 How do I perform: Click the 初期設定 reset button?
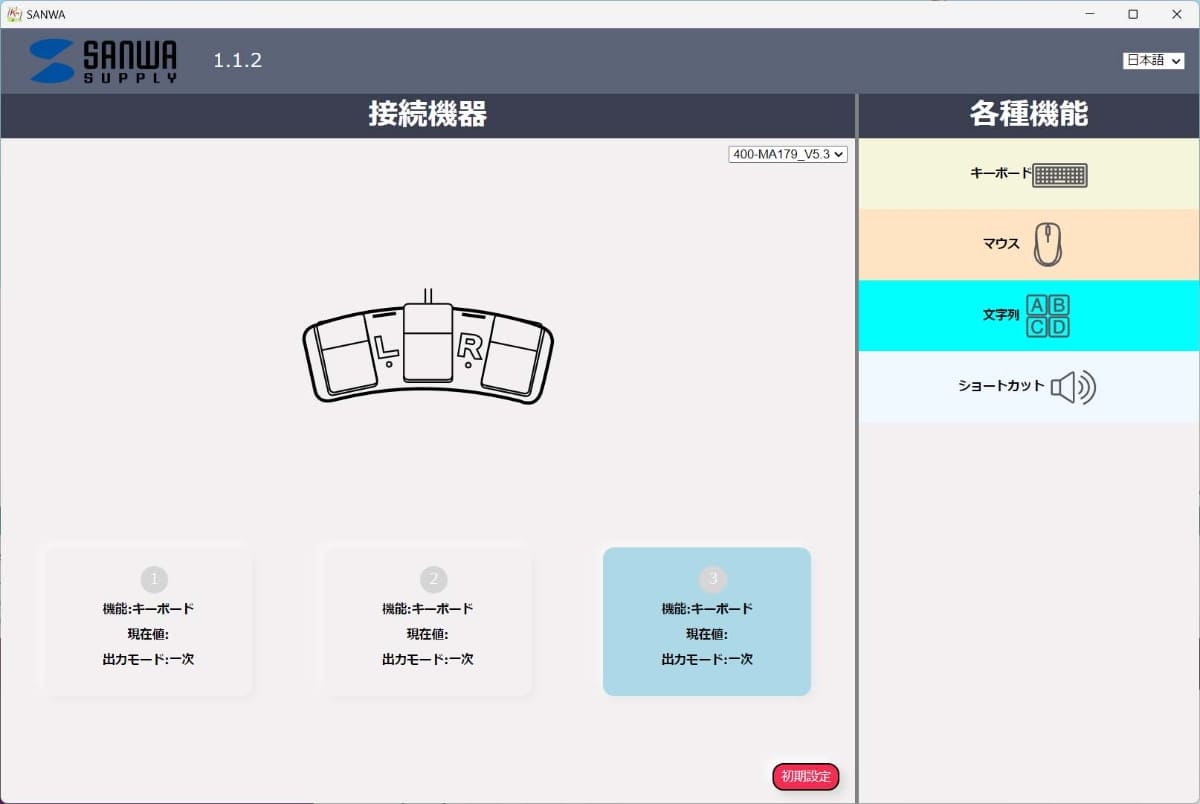(x=806, y=777)
